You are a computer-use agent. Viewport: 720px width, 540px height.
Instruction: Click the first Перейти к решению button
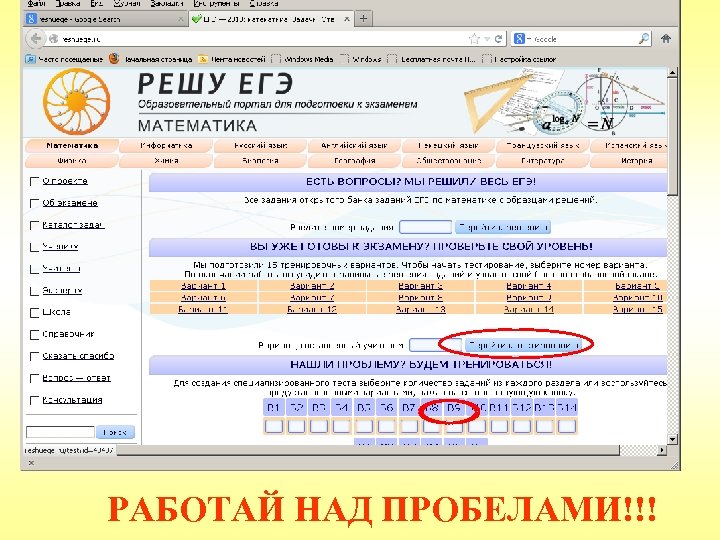pos(503,227)
